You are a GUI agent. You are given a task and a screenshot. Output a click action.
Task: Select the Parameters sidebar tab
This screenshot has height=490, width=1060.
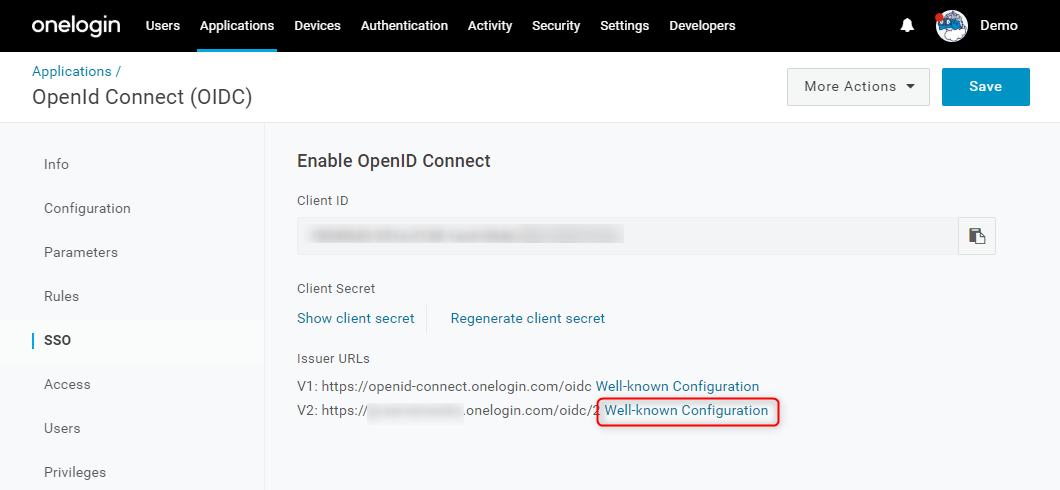pyautogui.click(x=81, y=252)
